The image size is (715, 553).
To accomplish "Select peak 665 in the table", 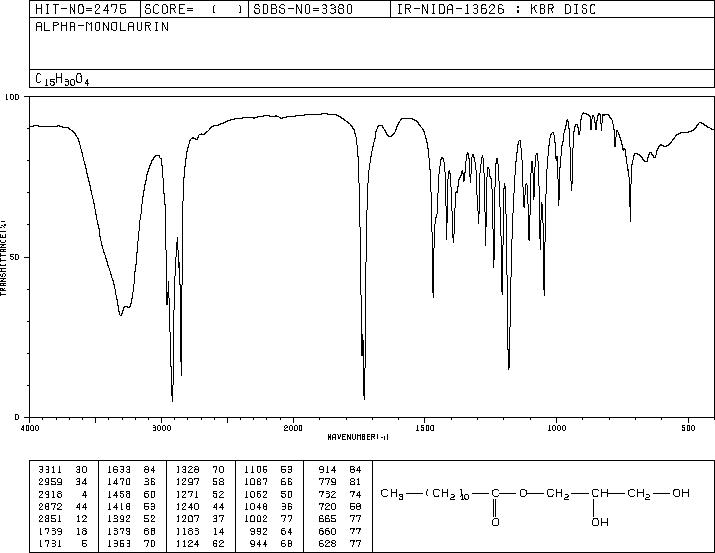I will [x=340, y=519].
